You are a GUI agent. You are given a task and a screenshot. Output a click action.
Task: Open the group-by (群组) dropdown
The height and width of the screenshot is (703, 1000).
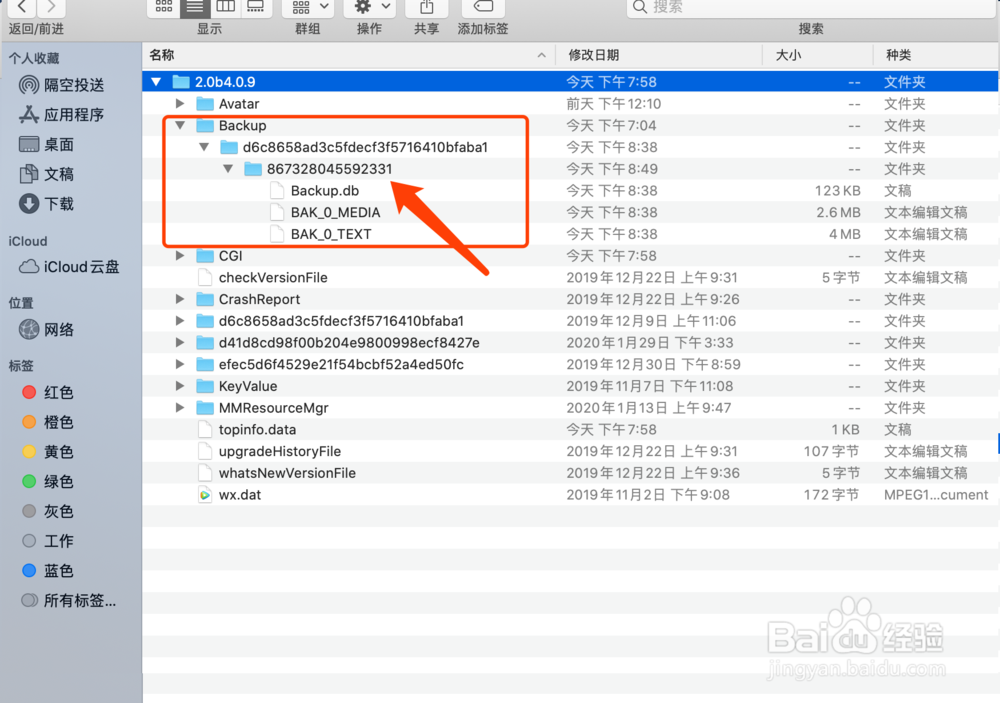pyautogui.click(x=309, y=6)
